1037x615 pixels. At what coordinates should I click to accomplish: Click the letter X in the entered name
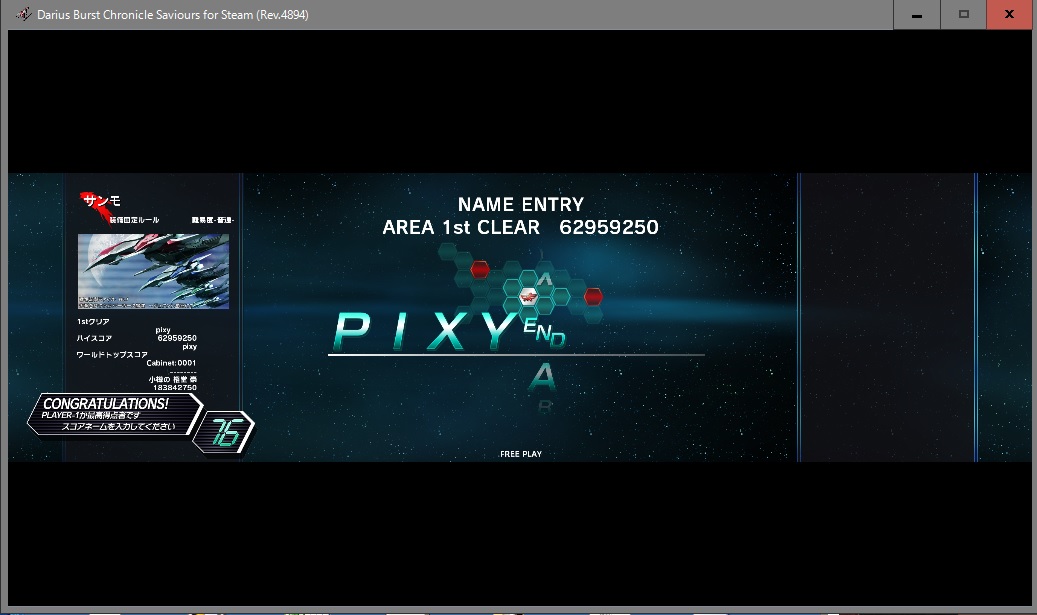click(x=445, y=332)
